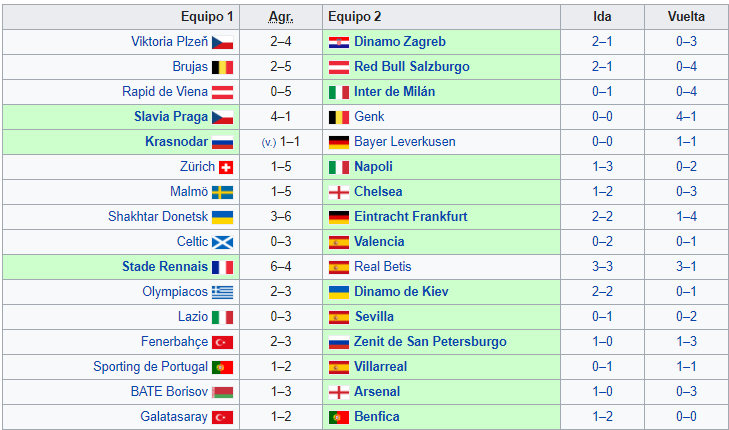
Task: Click the England flag beside Arsenal
Action: click(x=339, y=392)
